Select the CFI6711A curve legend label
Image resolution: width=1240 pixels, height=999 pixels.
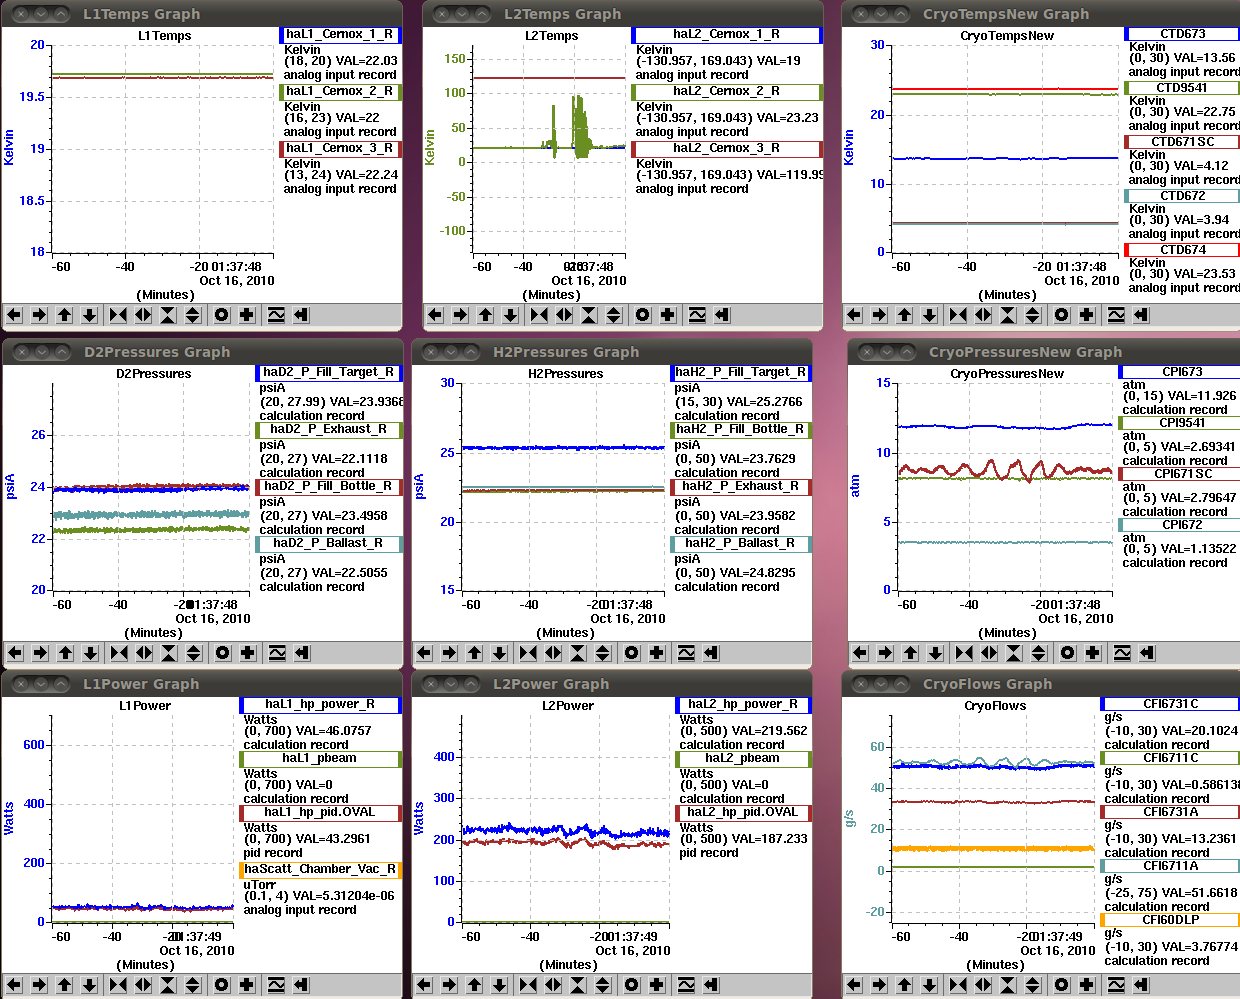point(1170,866)
